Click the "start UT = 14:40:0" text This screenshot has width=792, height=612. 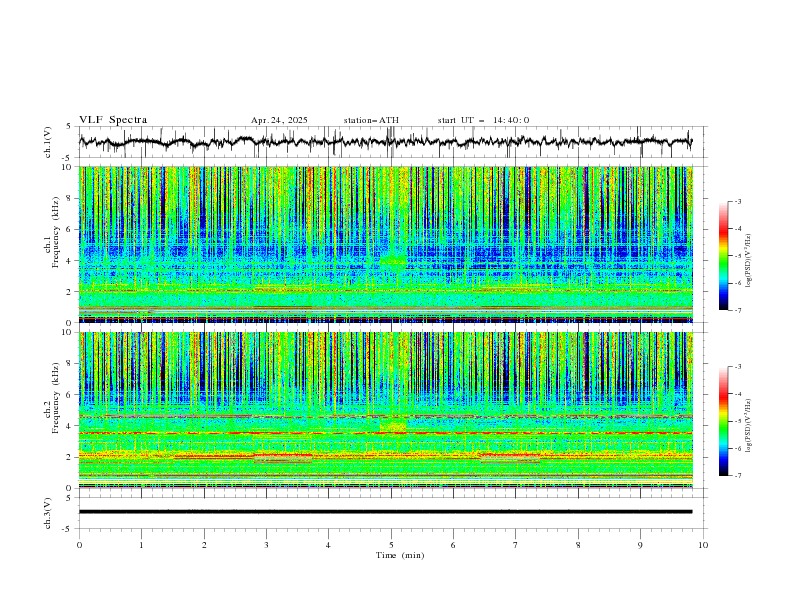point(483,120)
